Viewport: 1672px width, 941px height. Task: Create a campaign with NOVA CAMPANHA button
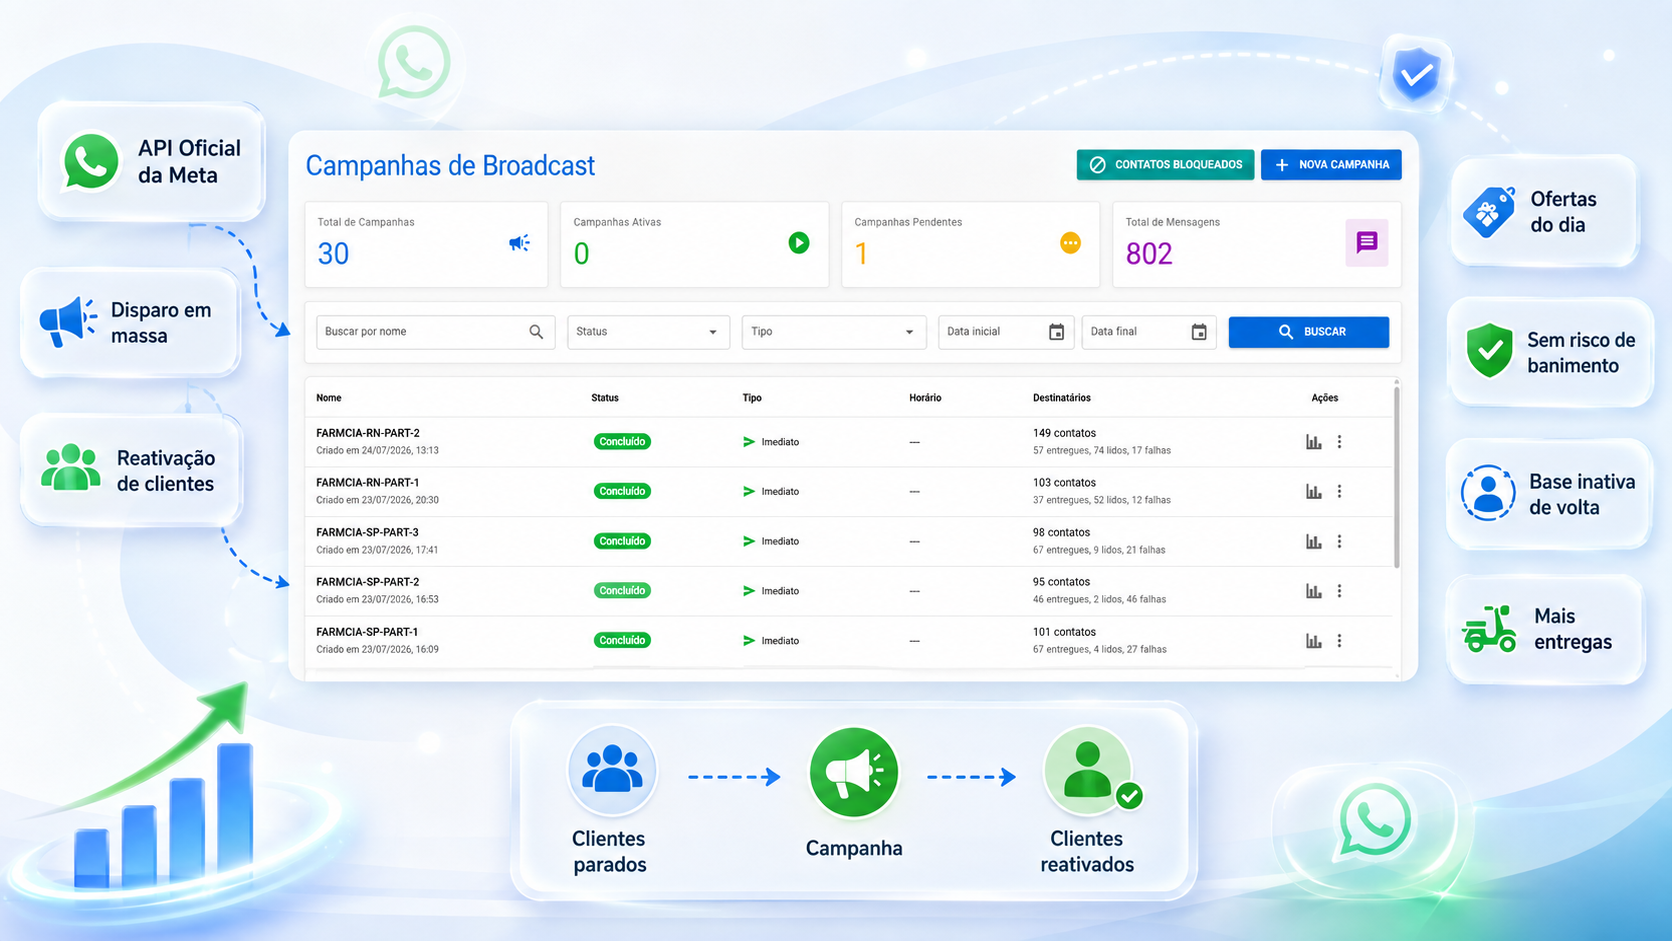tap(1331, 165)
